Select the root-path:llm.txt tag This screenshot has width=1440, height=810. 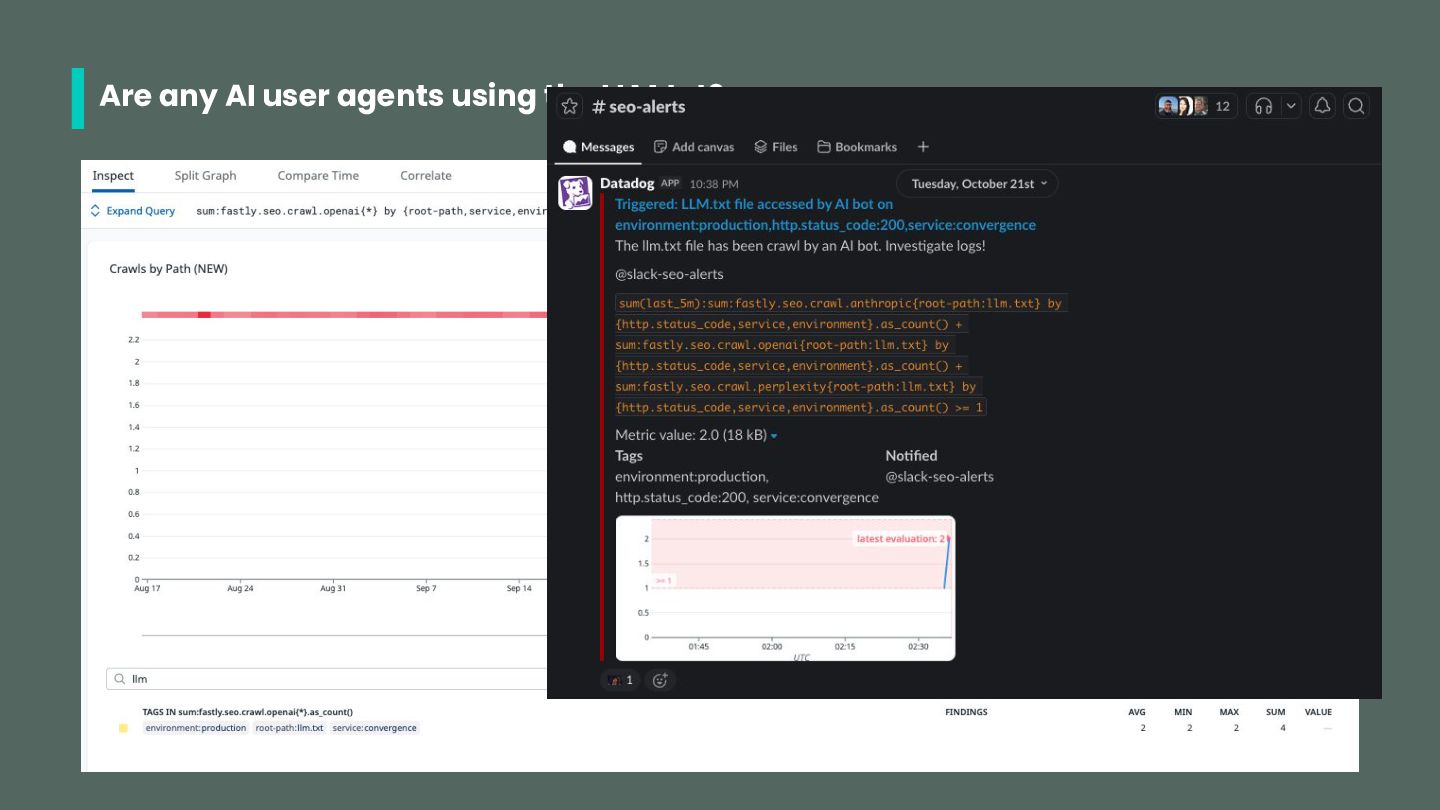click(289, 728)
